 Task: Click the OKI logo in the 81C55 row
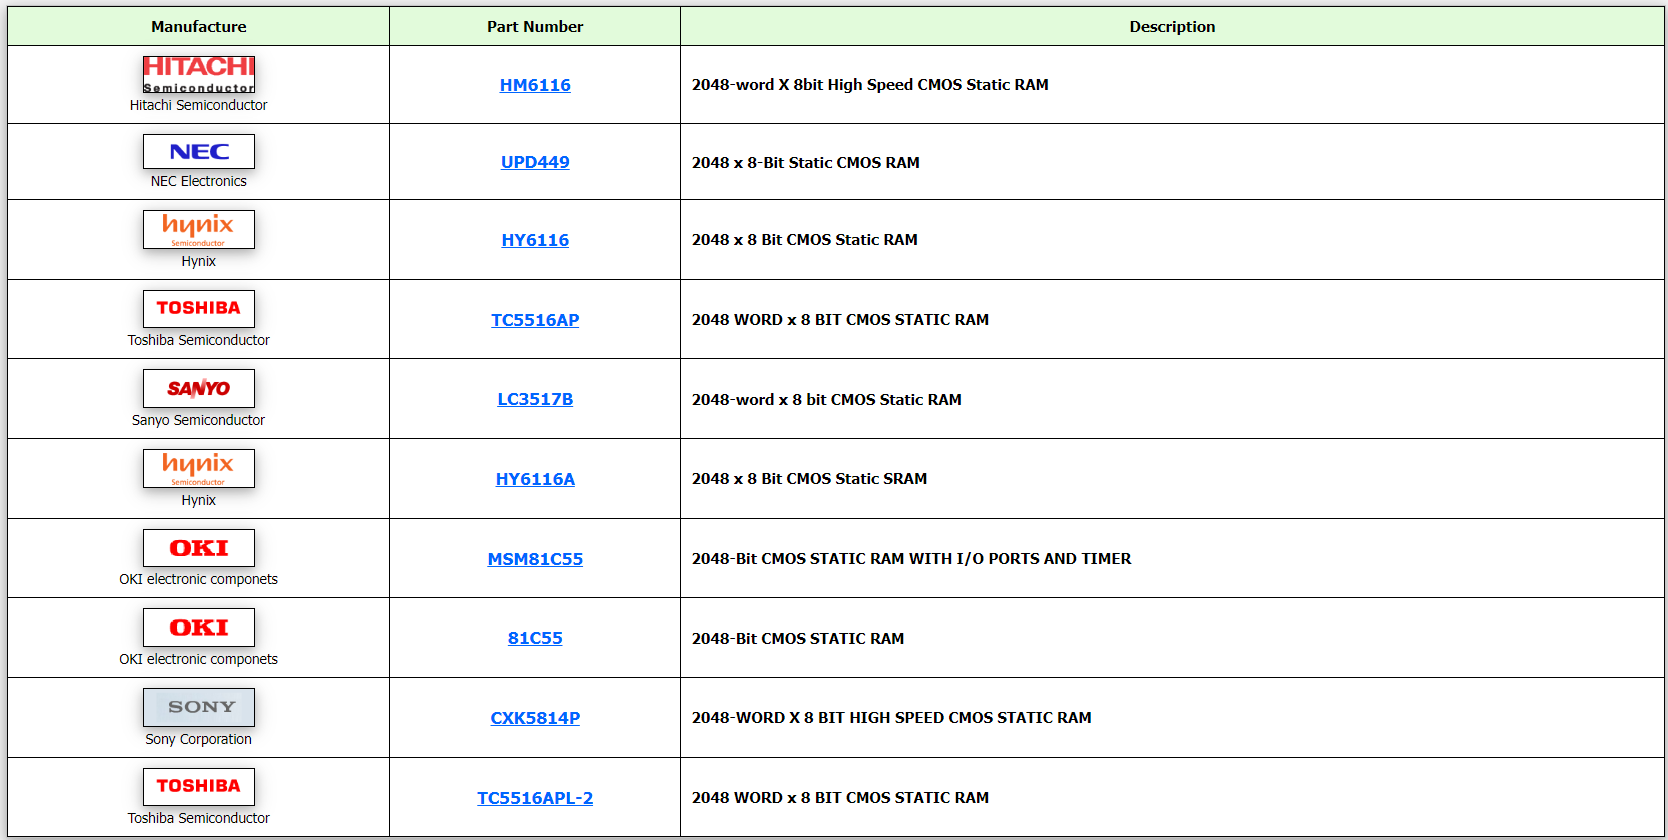(x=199, y=628)
